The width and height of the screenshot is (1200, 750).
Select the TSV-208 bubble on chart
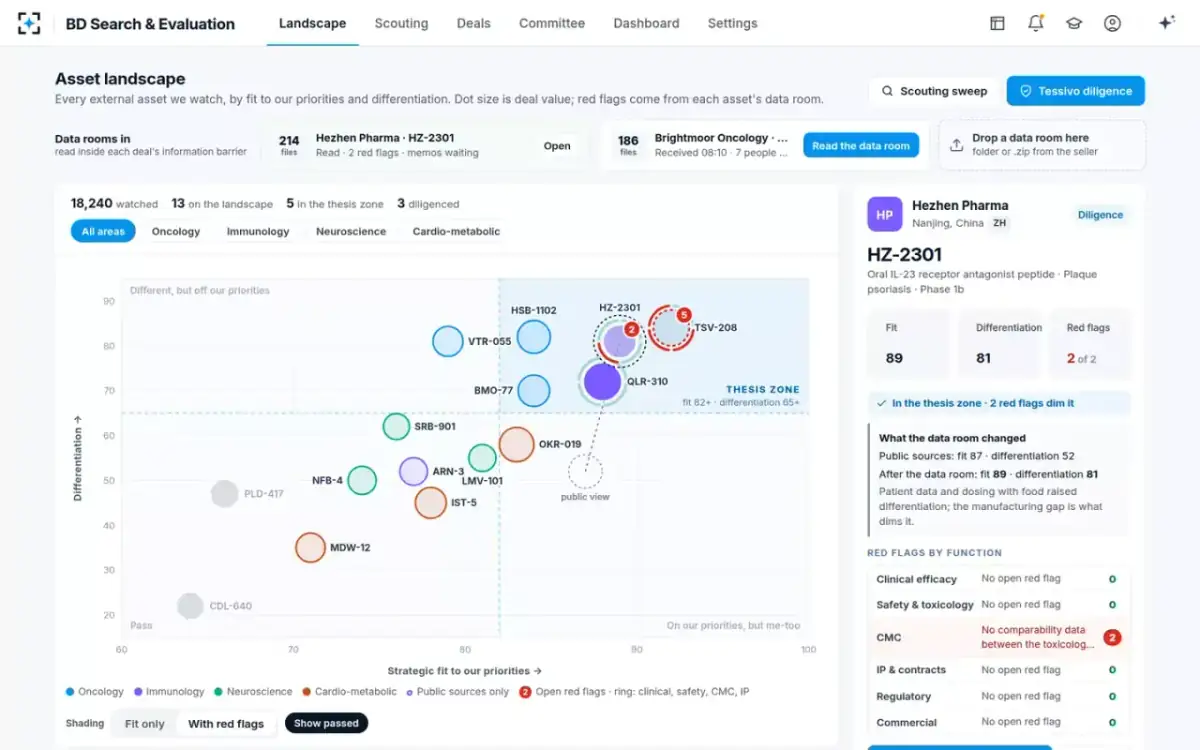(669, 327)
